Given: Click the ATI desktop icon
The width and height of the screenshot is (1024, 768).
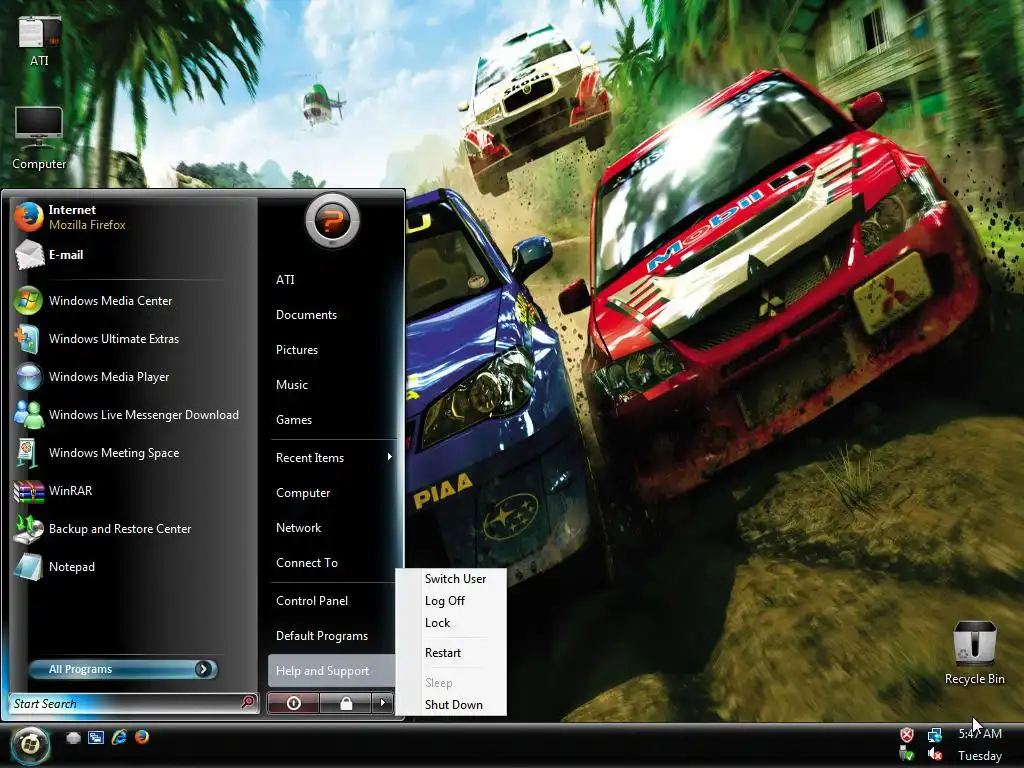Looking at the screenshot, I should pyautogui.click(x=39, y=40).
